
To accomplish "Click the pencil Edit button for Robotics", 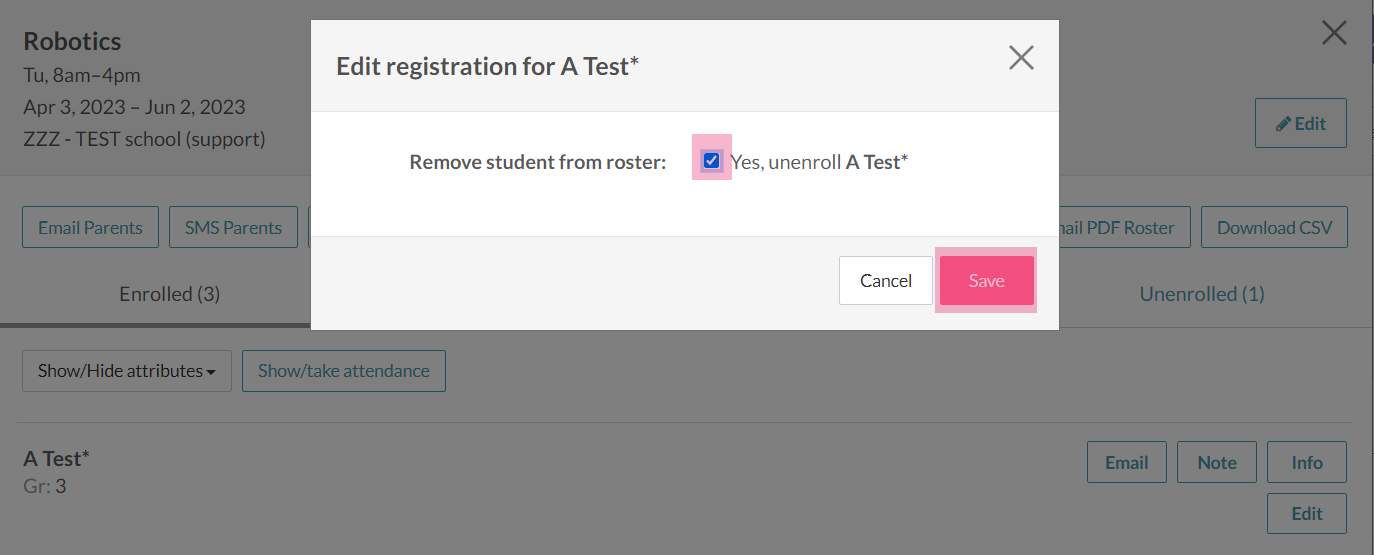I will click(x=1300, y=124).
